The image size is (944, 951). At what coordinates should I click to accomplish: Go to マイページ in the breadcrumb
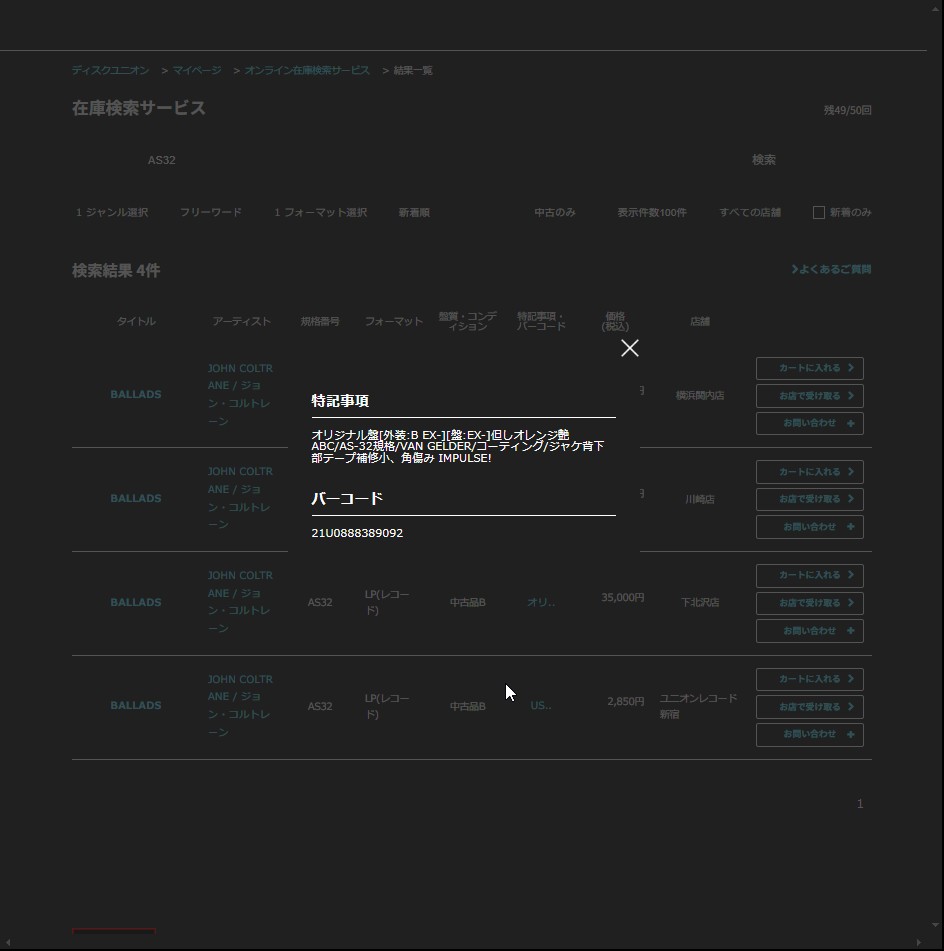(x=197, y=71)
